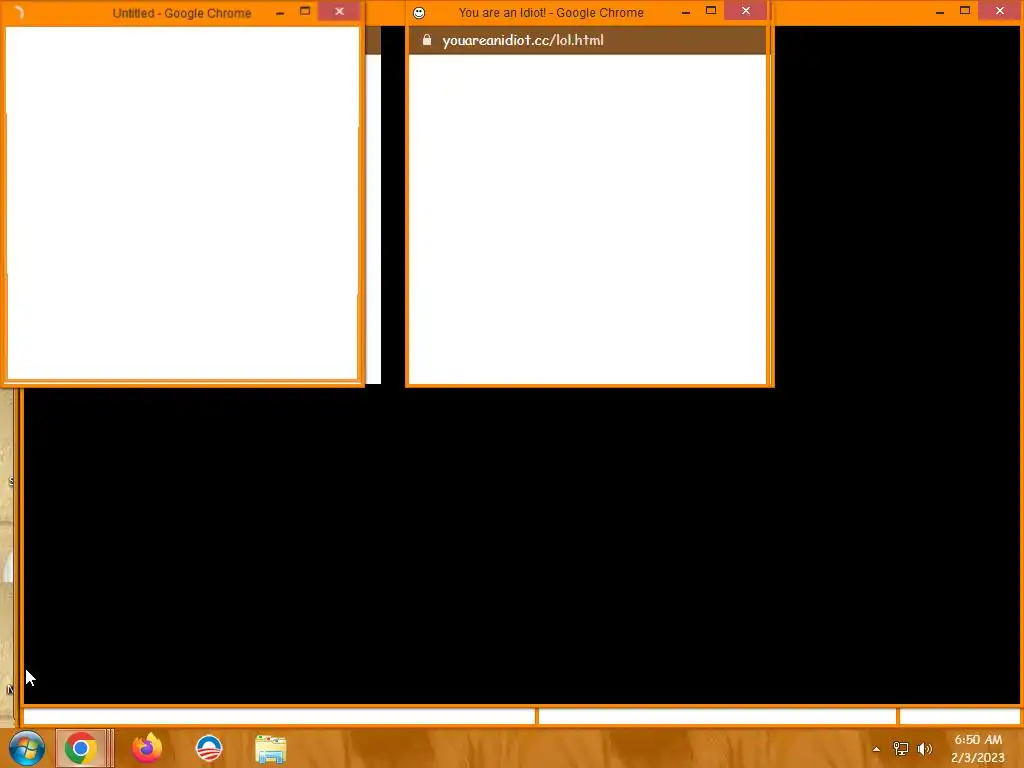Click the lock icon beside youareanidiot.cc URL

(x=427, y=40)
